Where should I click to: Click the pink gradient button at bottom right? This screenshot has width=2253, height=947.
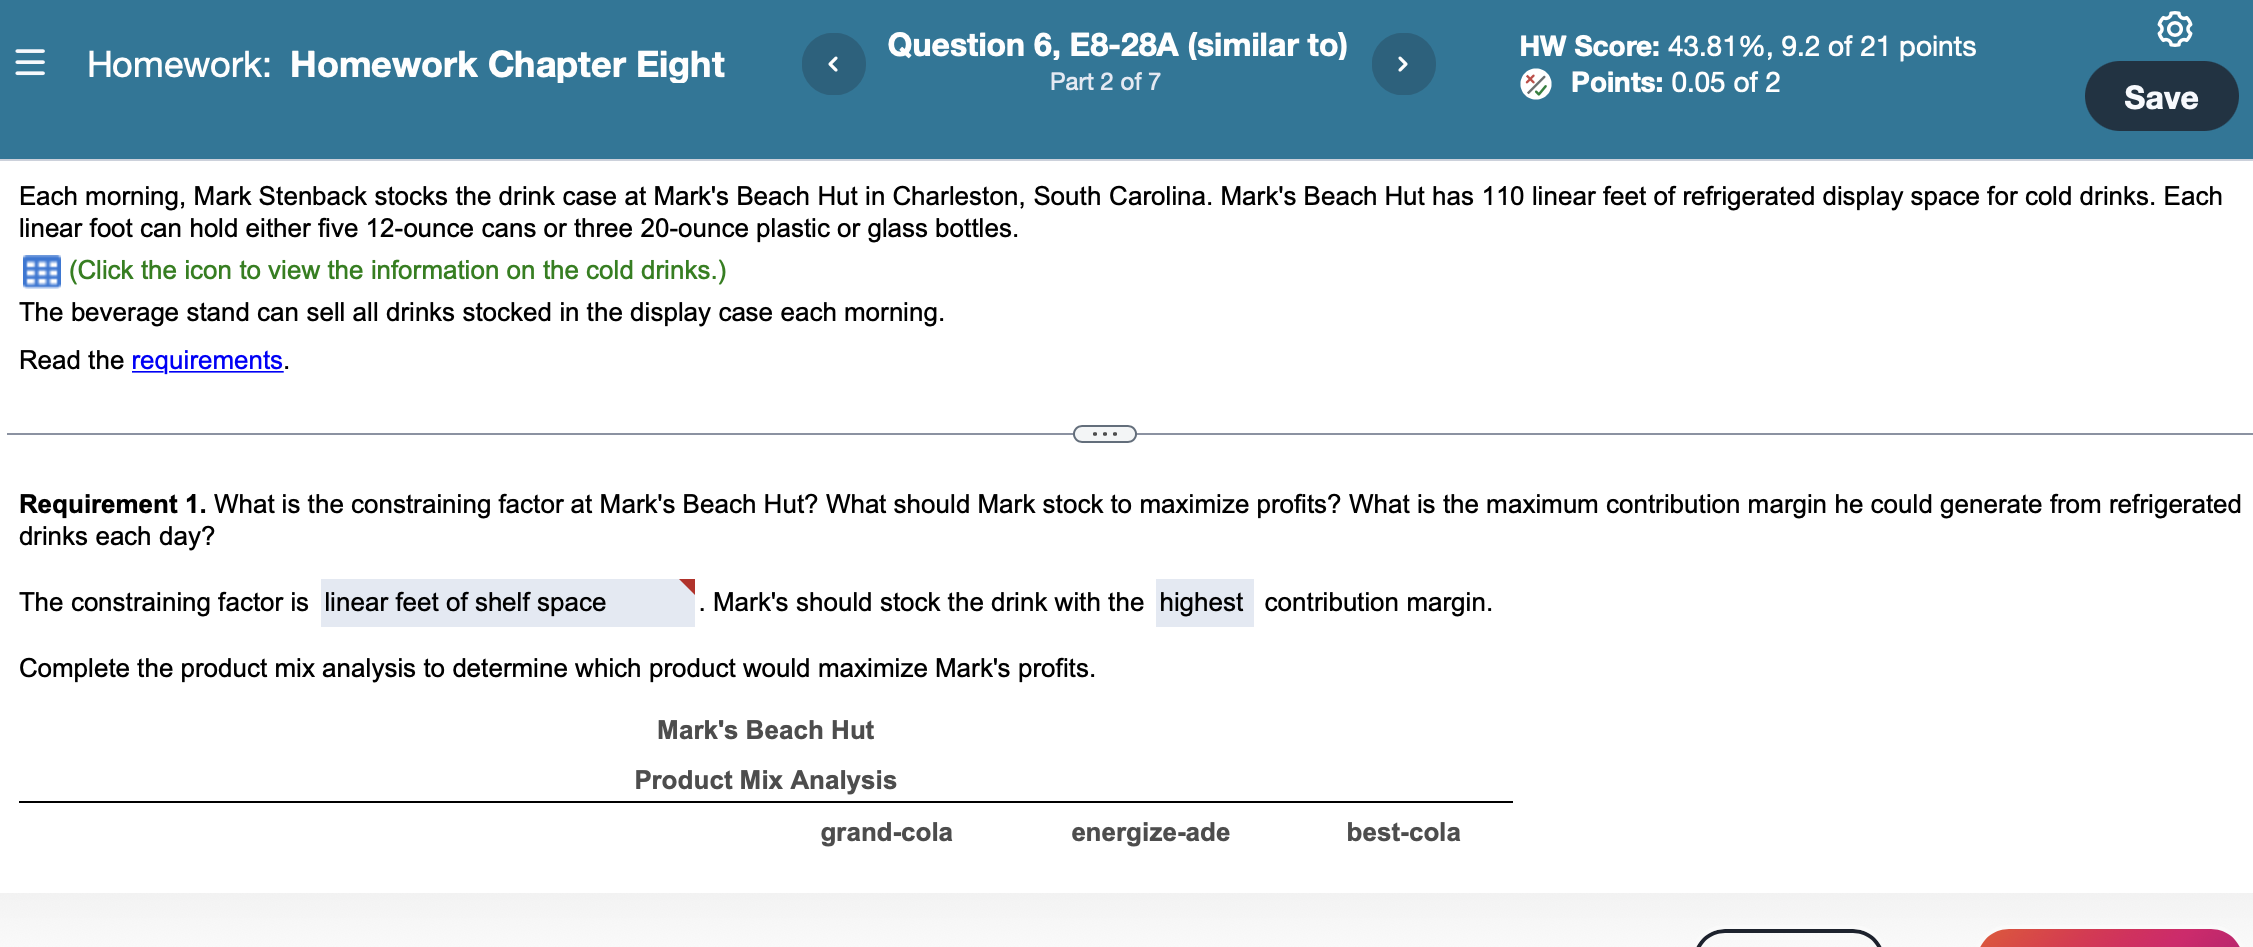tap(2110, 938)
